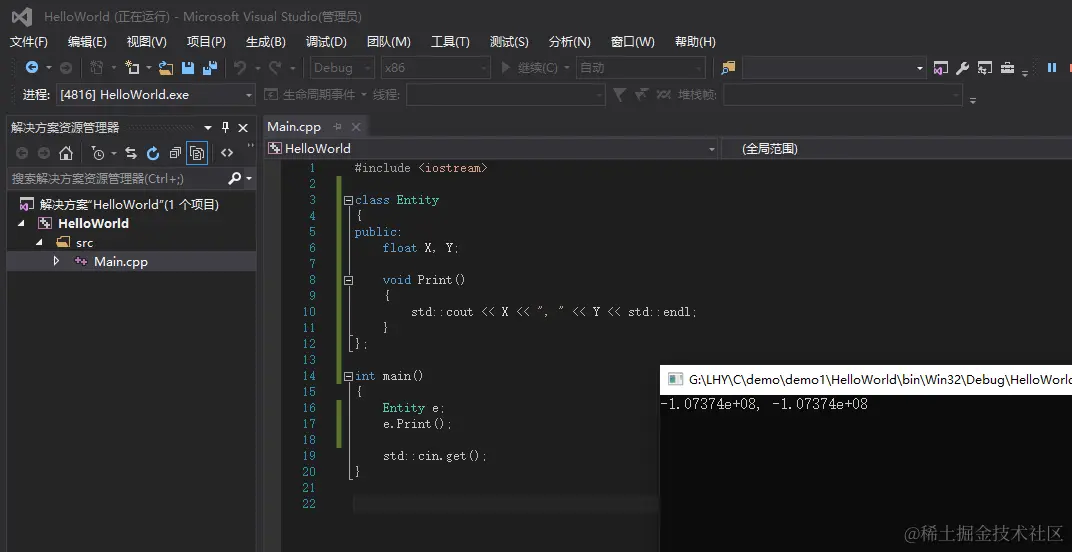This screenshot has width=1072, height=552.
Task: Toggle auto-hide pin on Solution Explorer panel
Action: click(226, 128)
